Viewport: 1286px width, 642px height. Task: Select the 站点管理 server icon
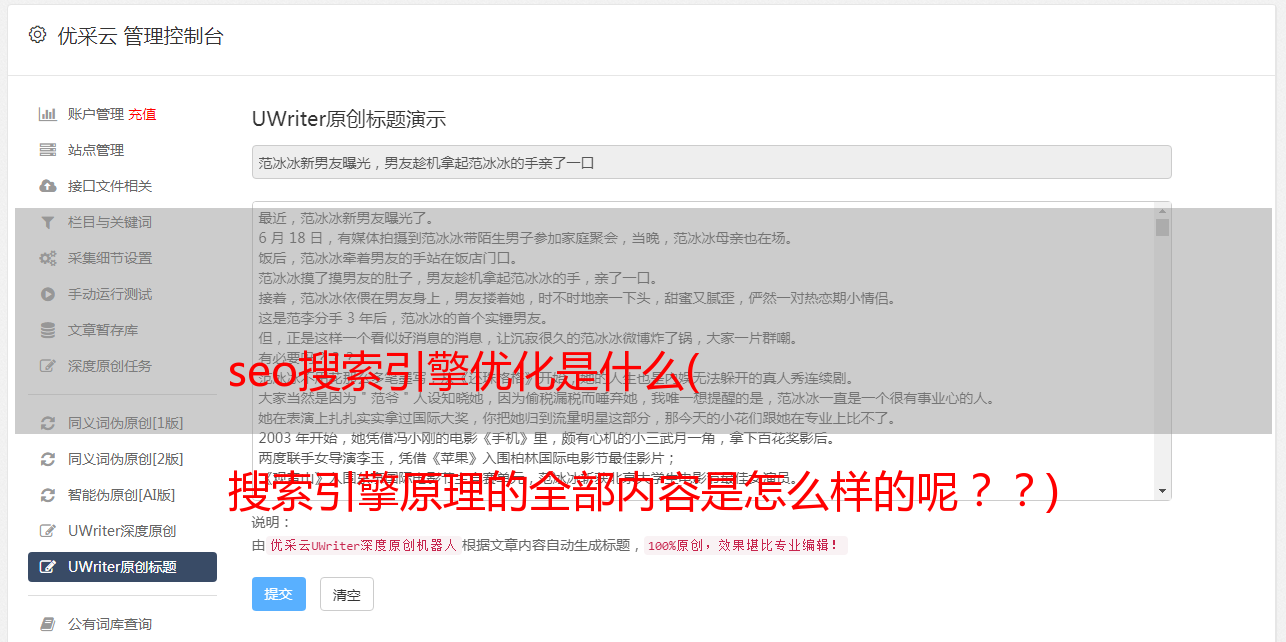47,150
